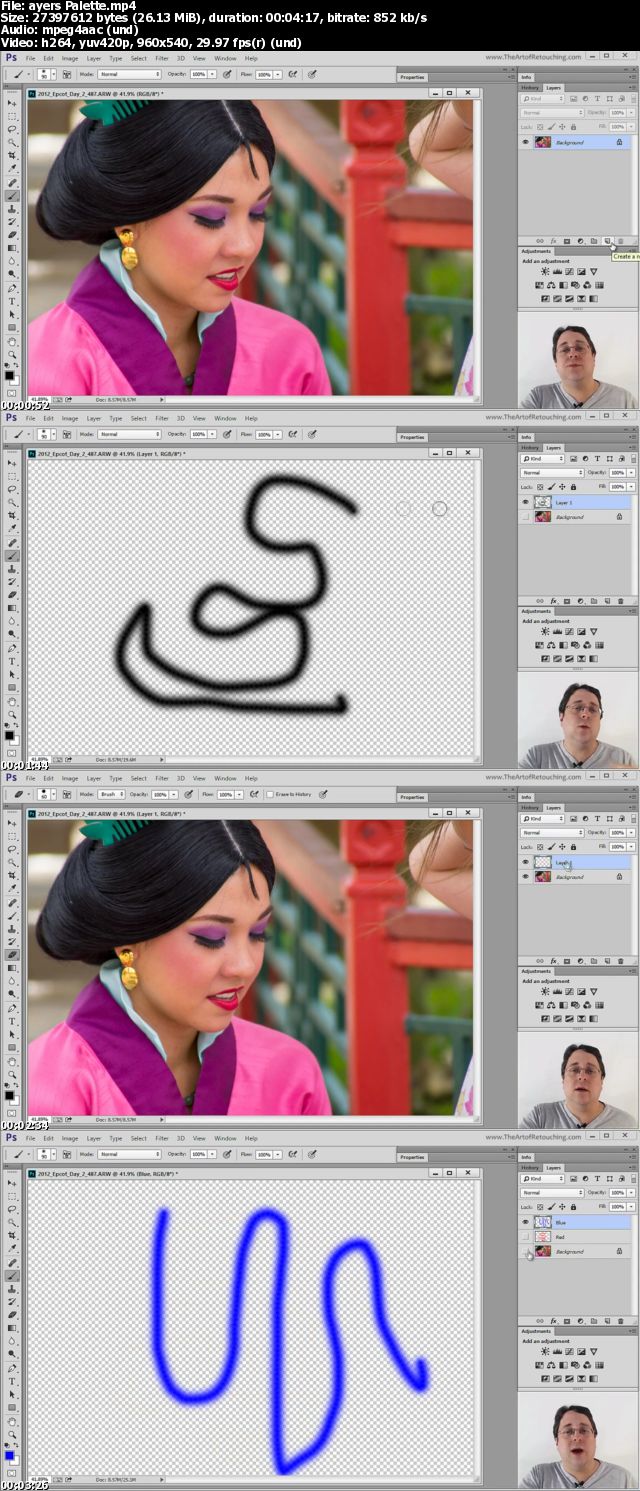This screenshot has height=1491, width=640.
Task: Add a Curves adjustment in the 00:01:44 frame
Action: 569,632
